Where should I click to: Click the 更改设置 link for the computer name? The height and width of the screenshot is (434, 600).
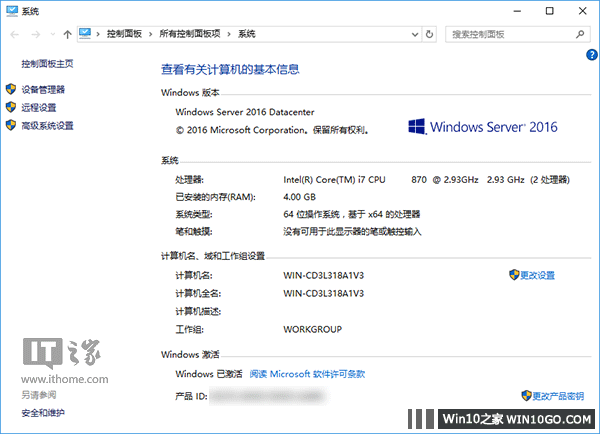point(537,275)
